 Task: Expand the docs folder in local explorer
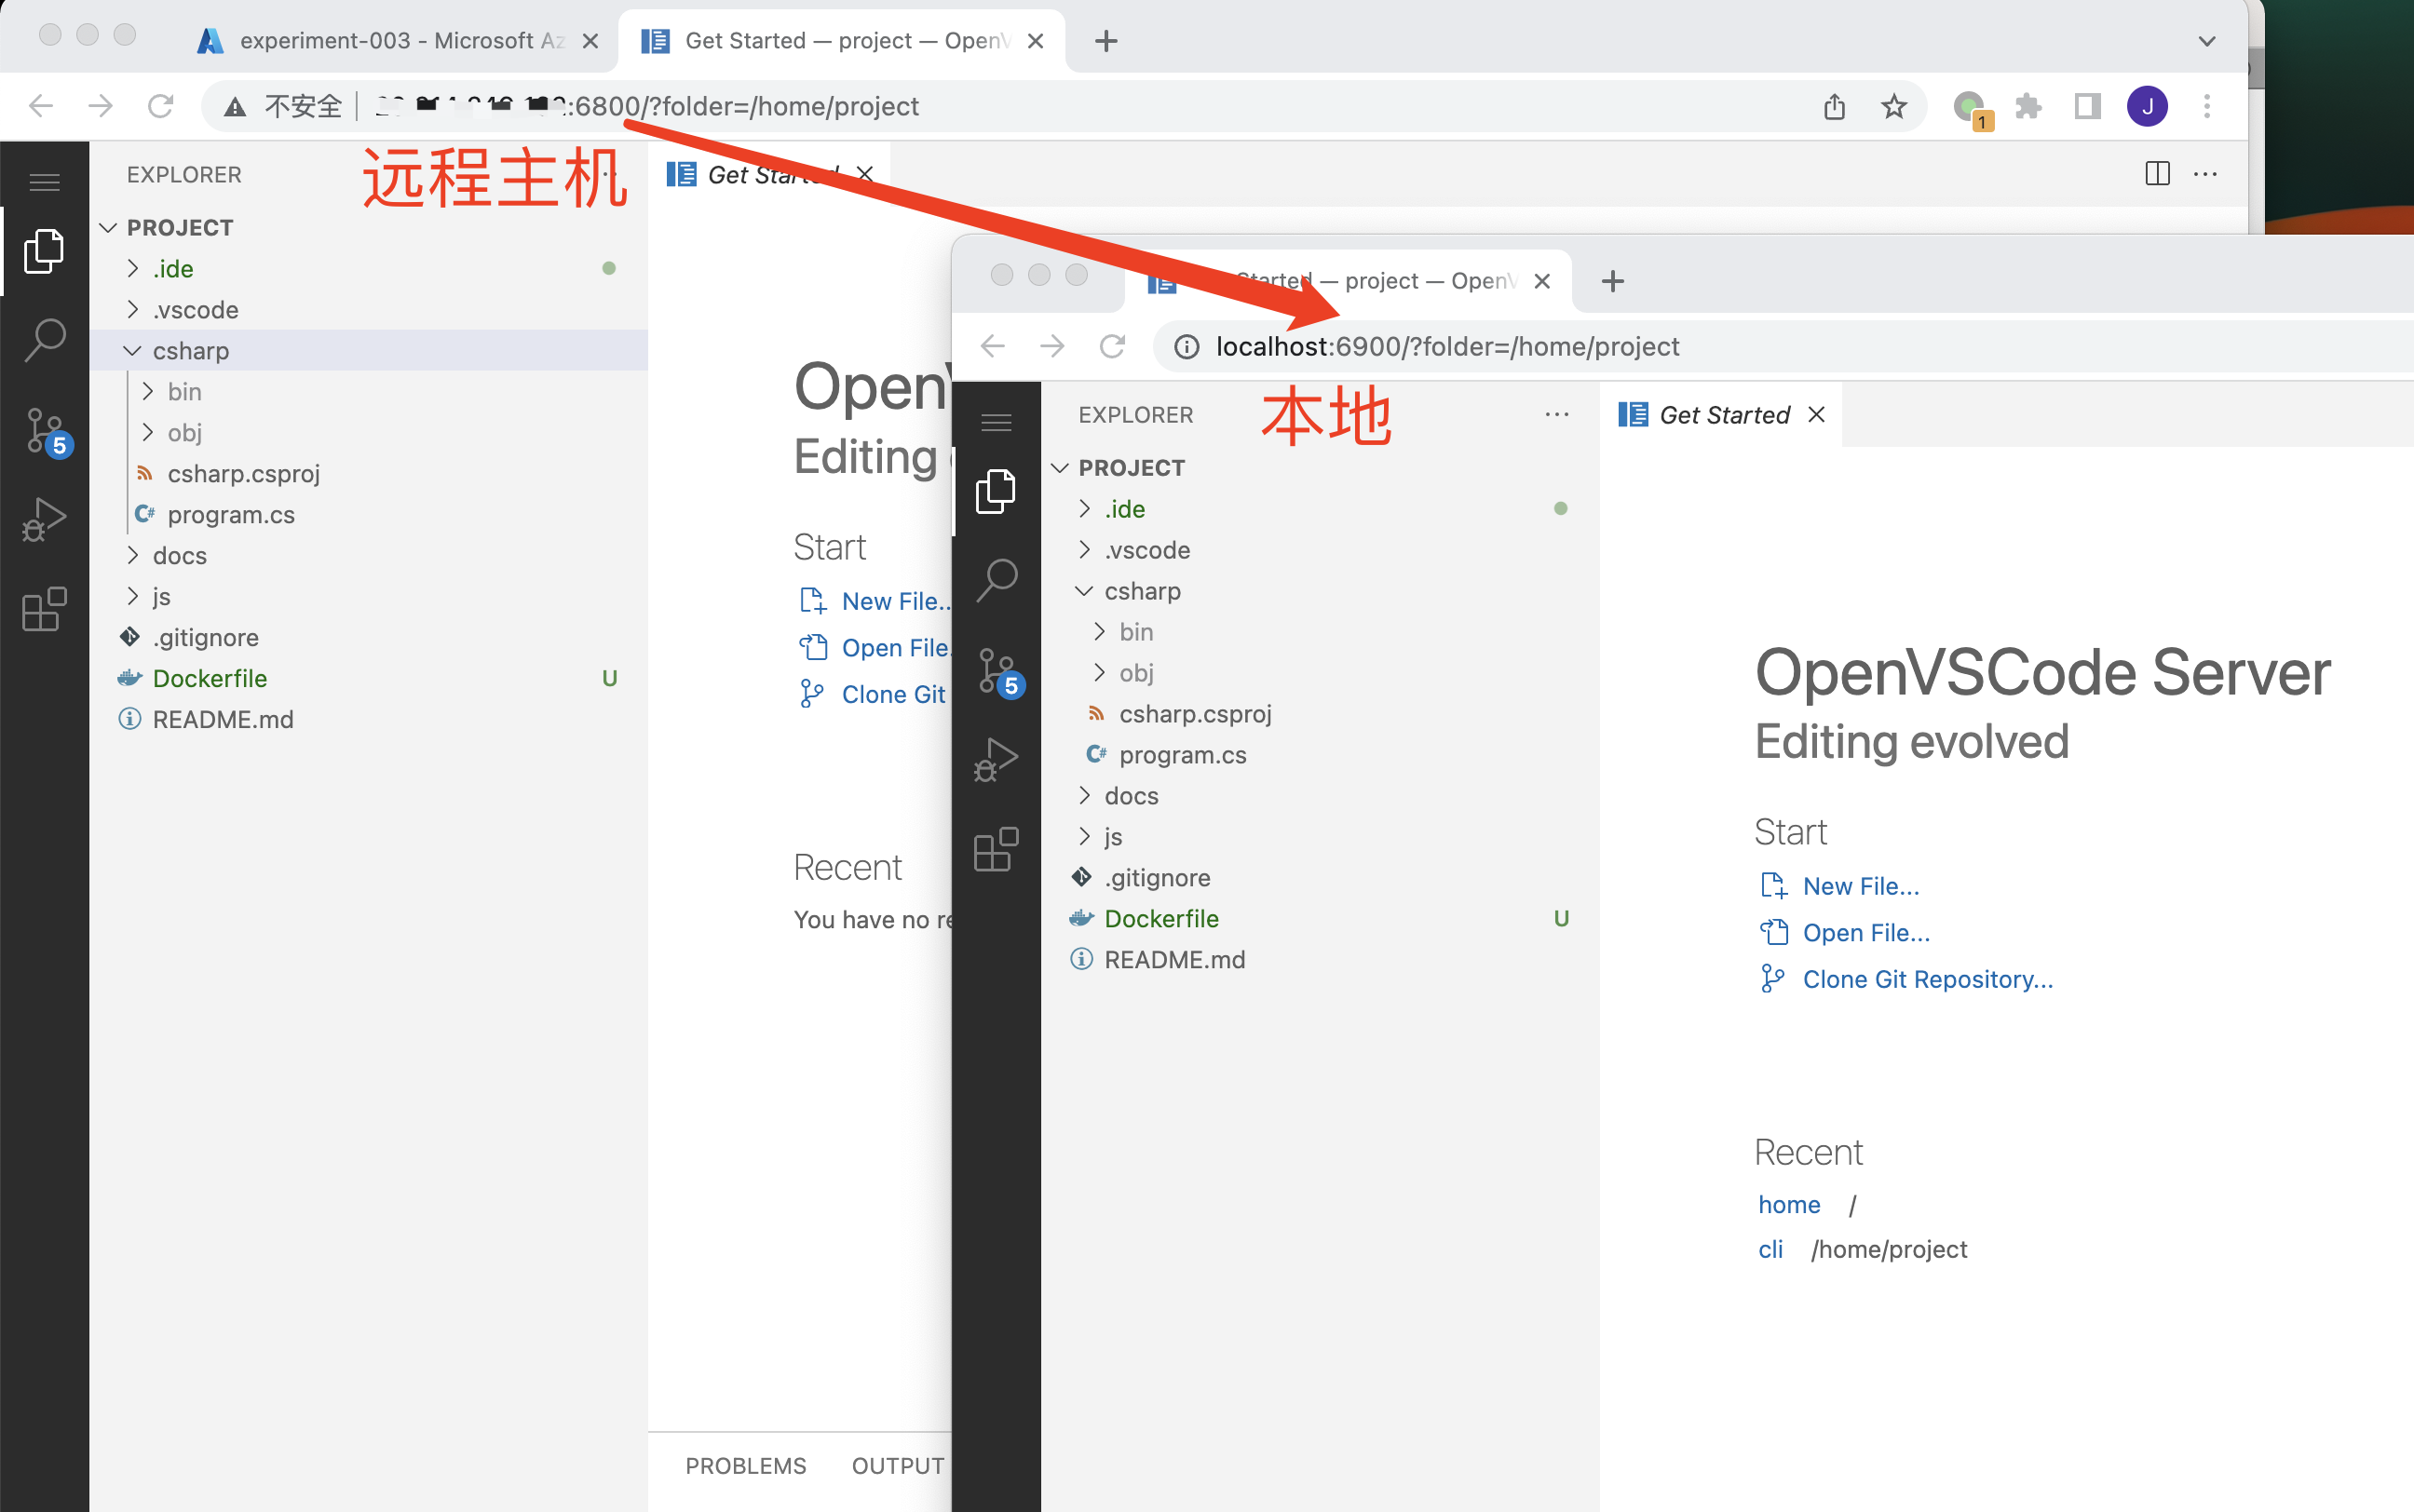click(1129, 794)
